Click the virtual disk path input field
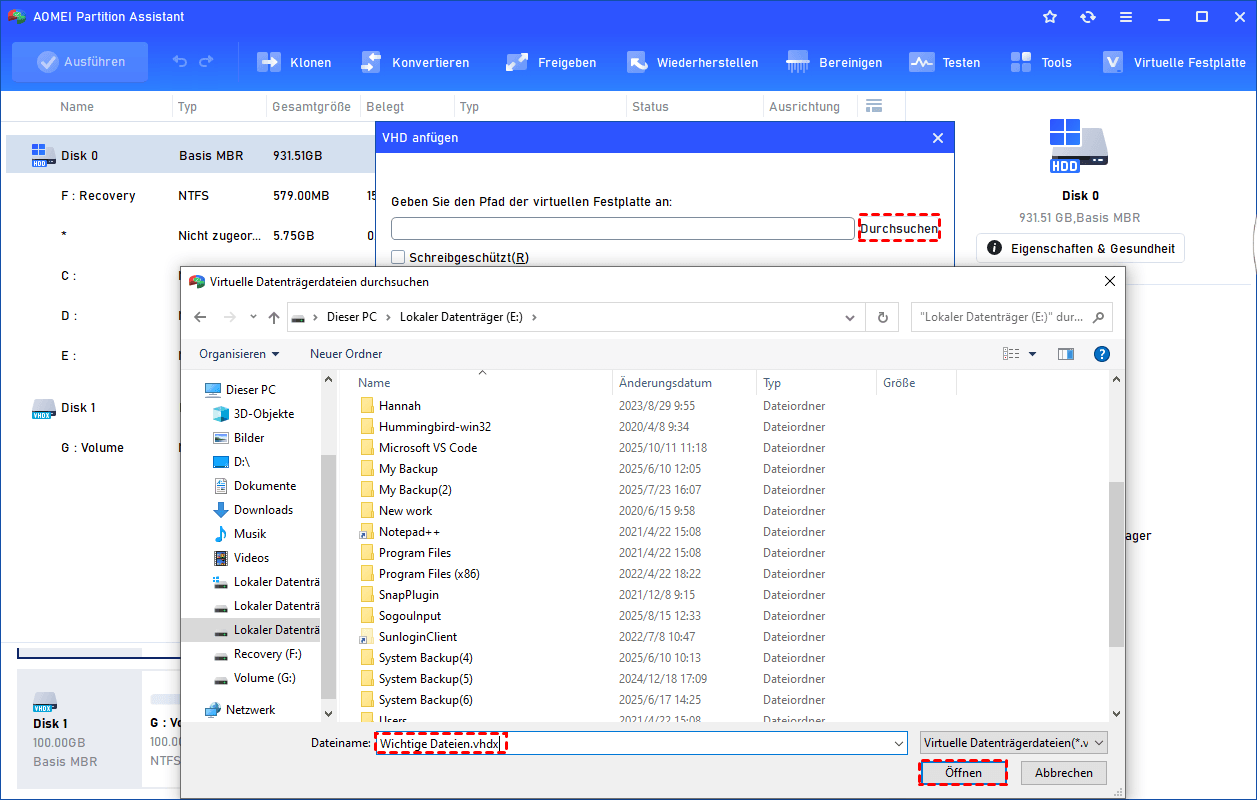This screenshot has height=800, width=1257. (x=623, y=229)
